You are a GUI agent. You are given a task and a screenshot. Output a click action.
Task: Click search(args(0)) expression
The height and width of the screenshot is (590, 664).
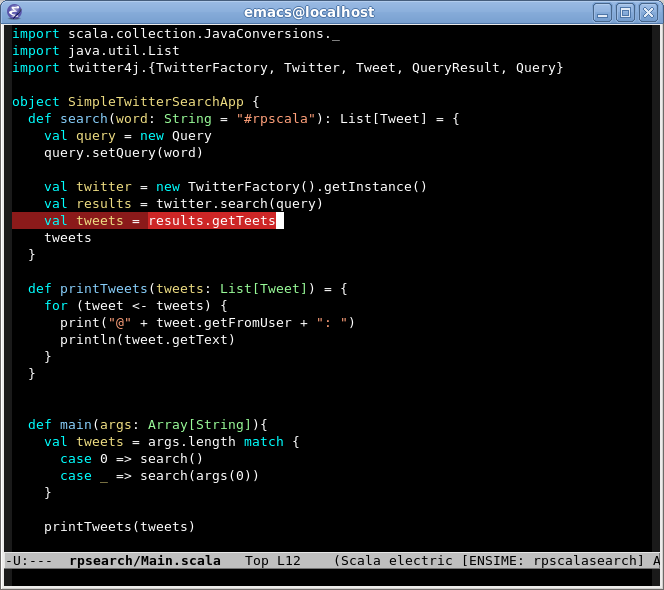click(199, 476)
